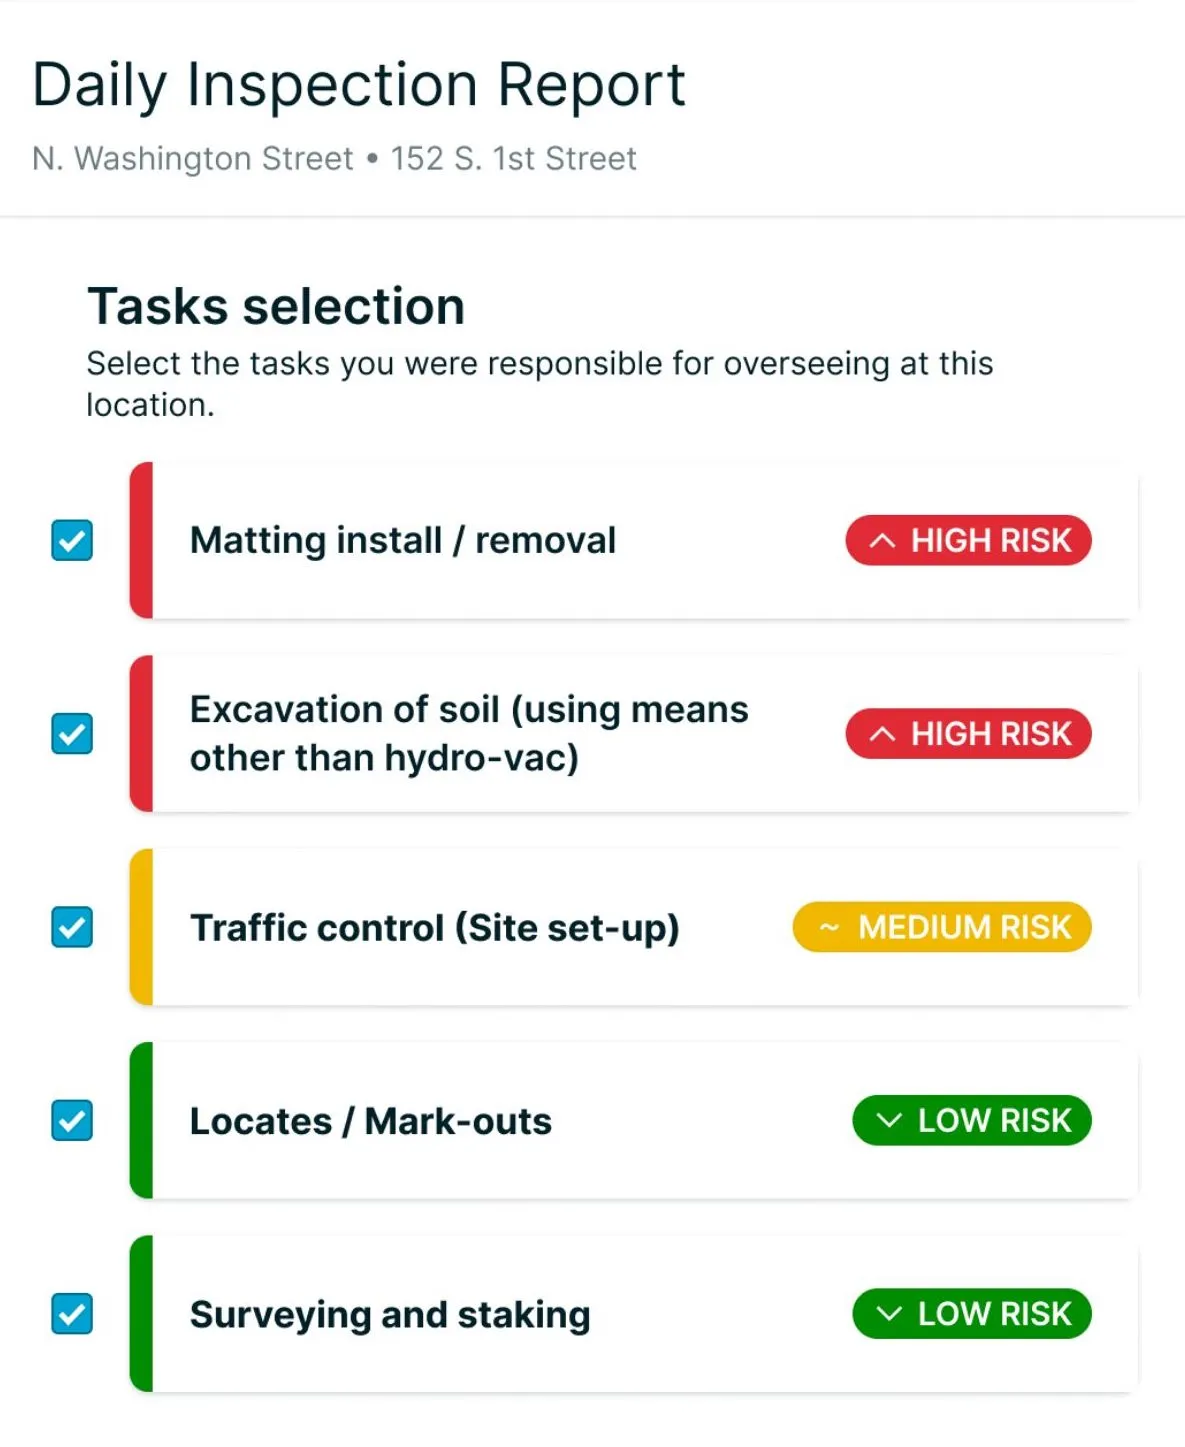Click the down chevron on Locates' Low Risk badge
Screen dimensions: 1185x1447
(x=889, y=1121)
